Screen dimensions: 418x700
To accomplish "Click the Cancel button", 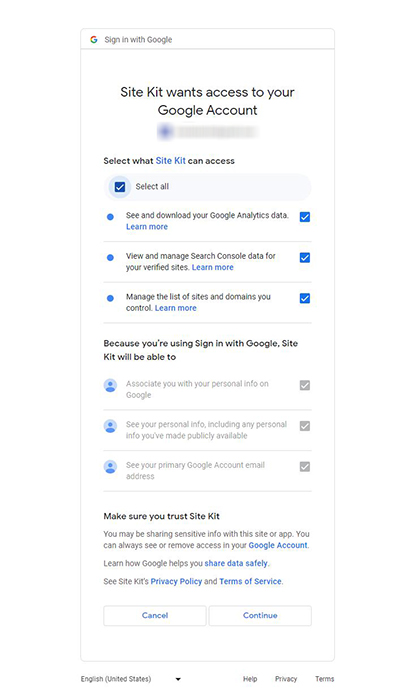I will (155, 615).
